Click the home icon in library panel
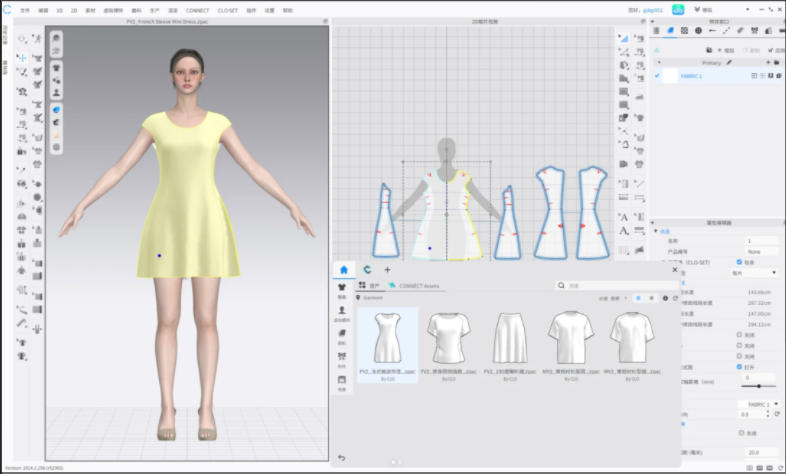Viewport: 786px width, 474px height. pos(344,270)
